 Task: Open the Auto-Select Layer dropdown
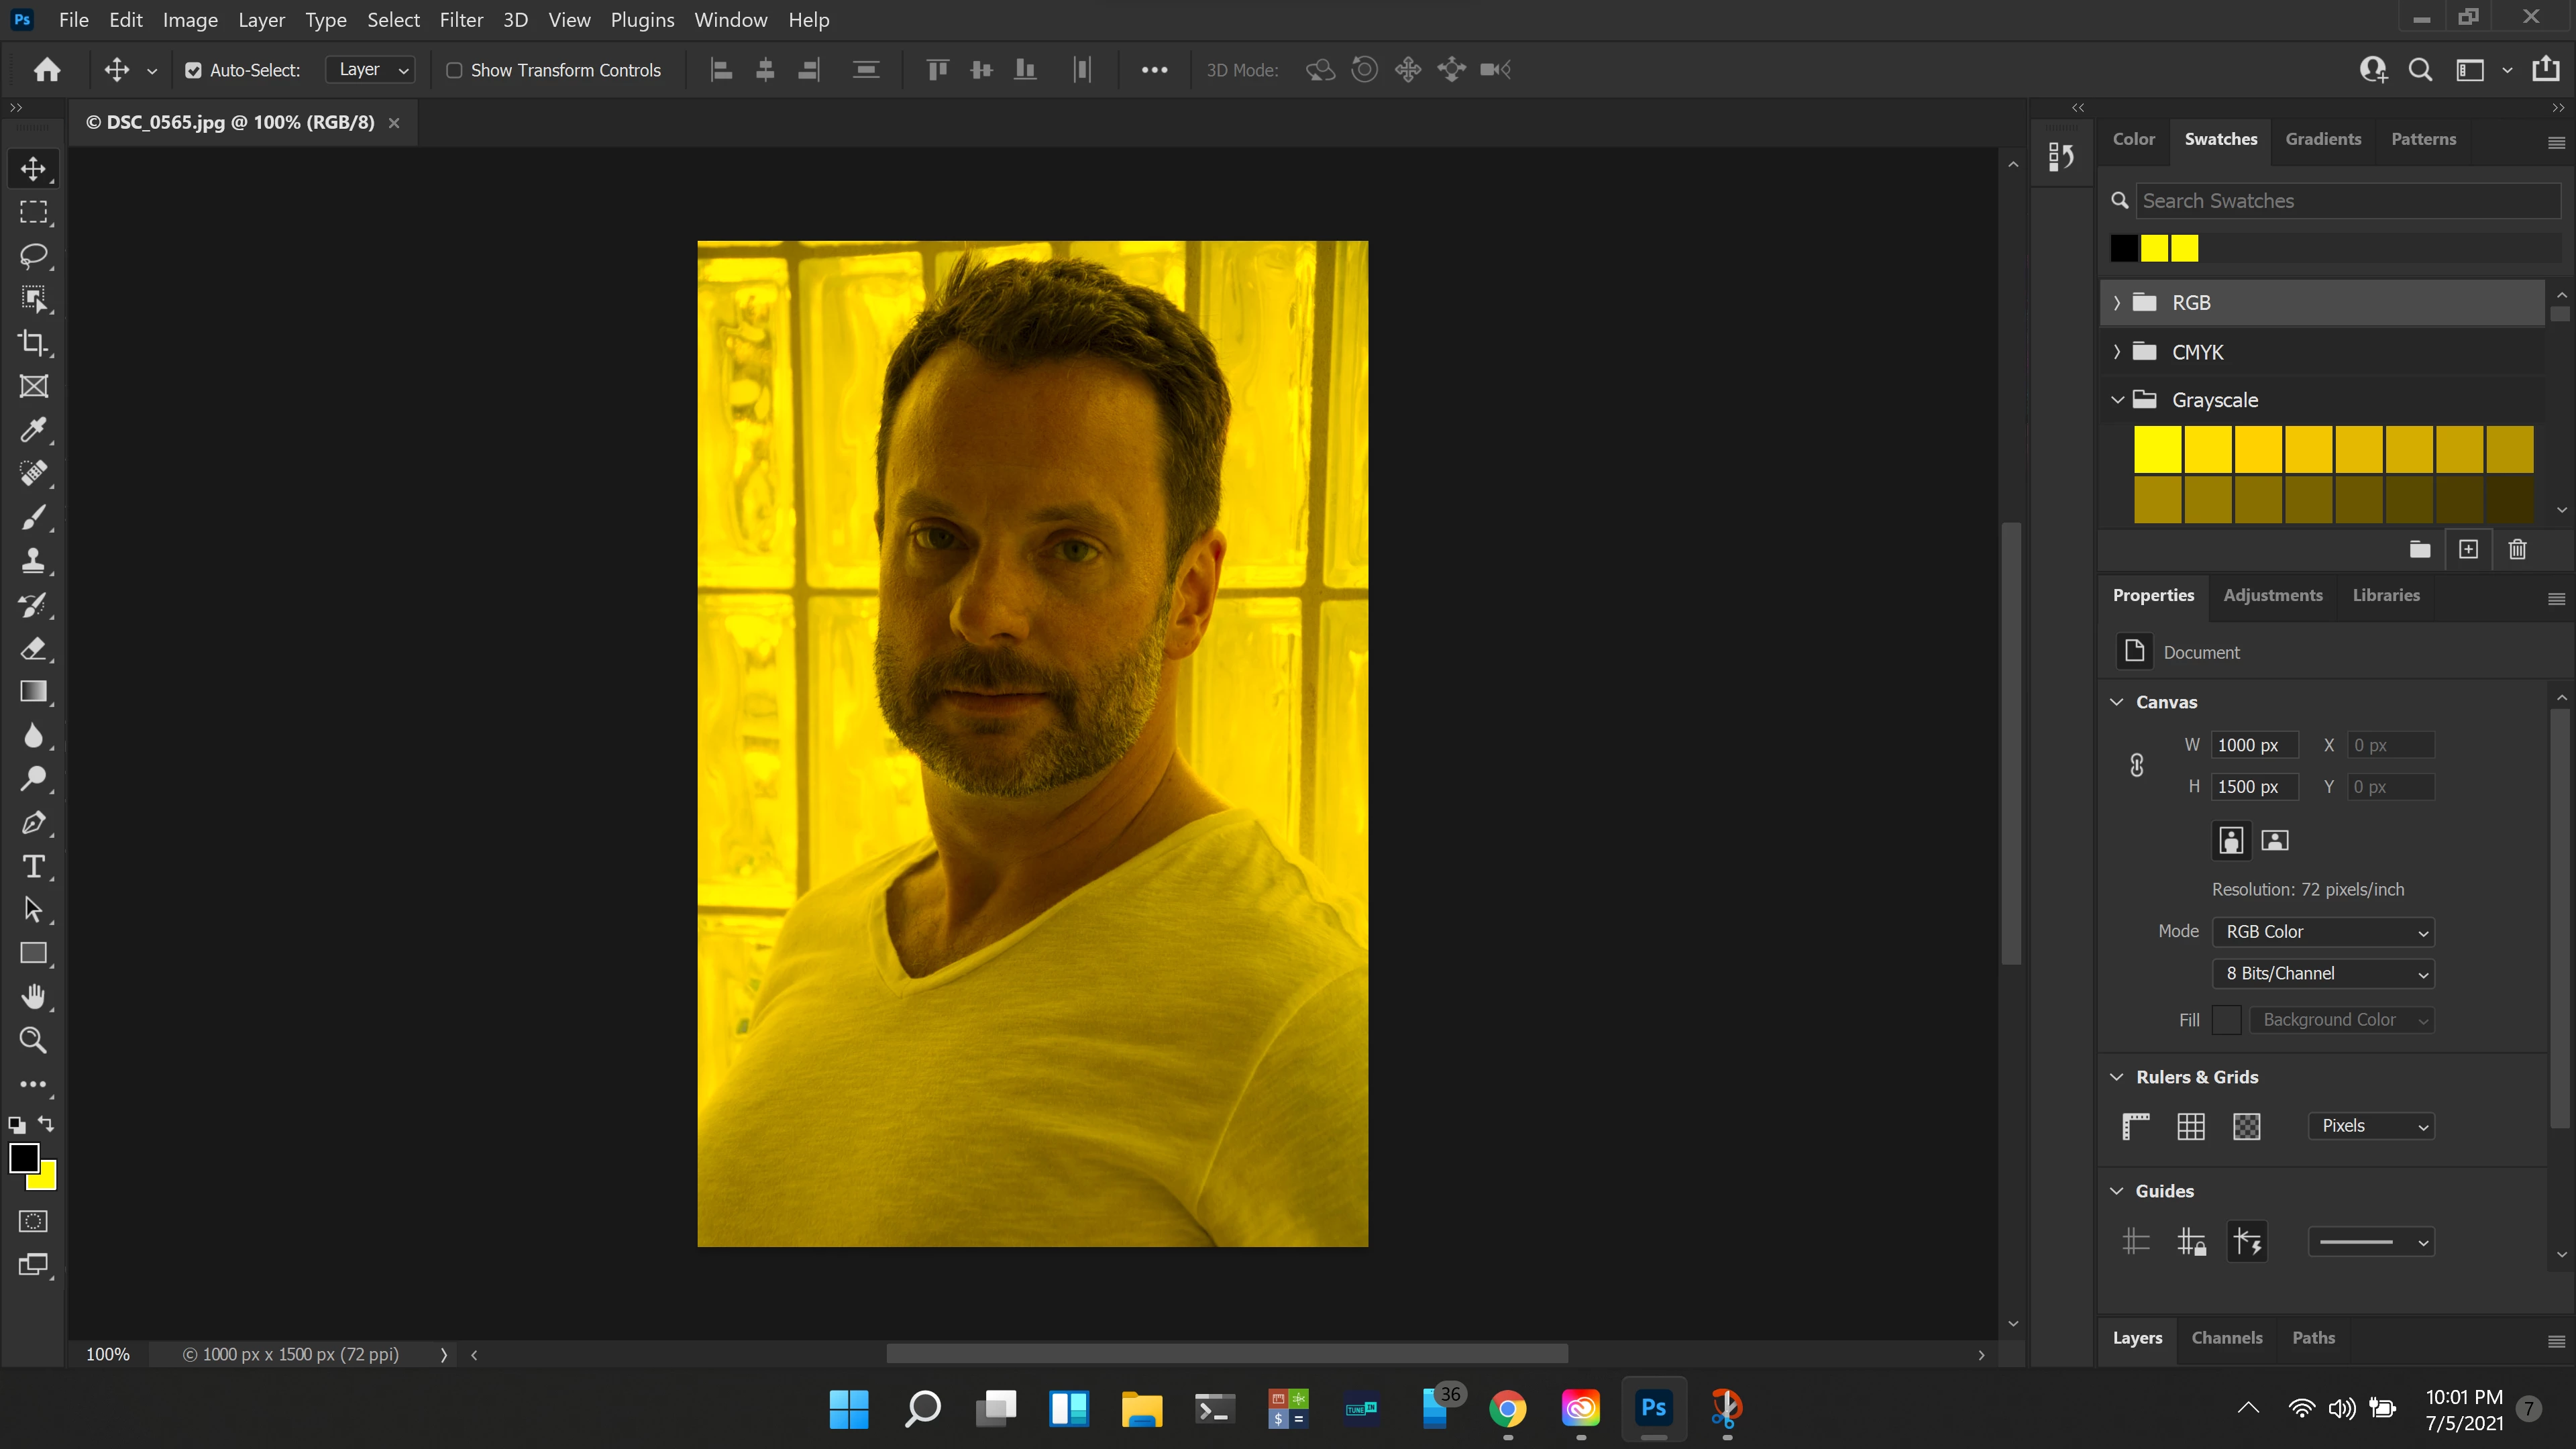(371, 70)
